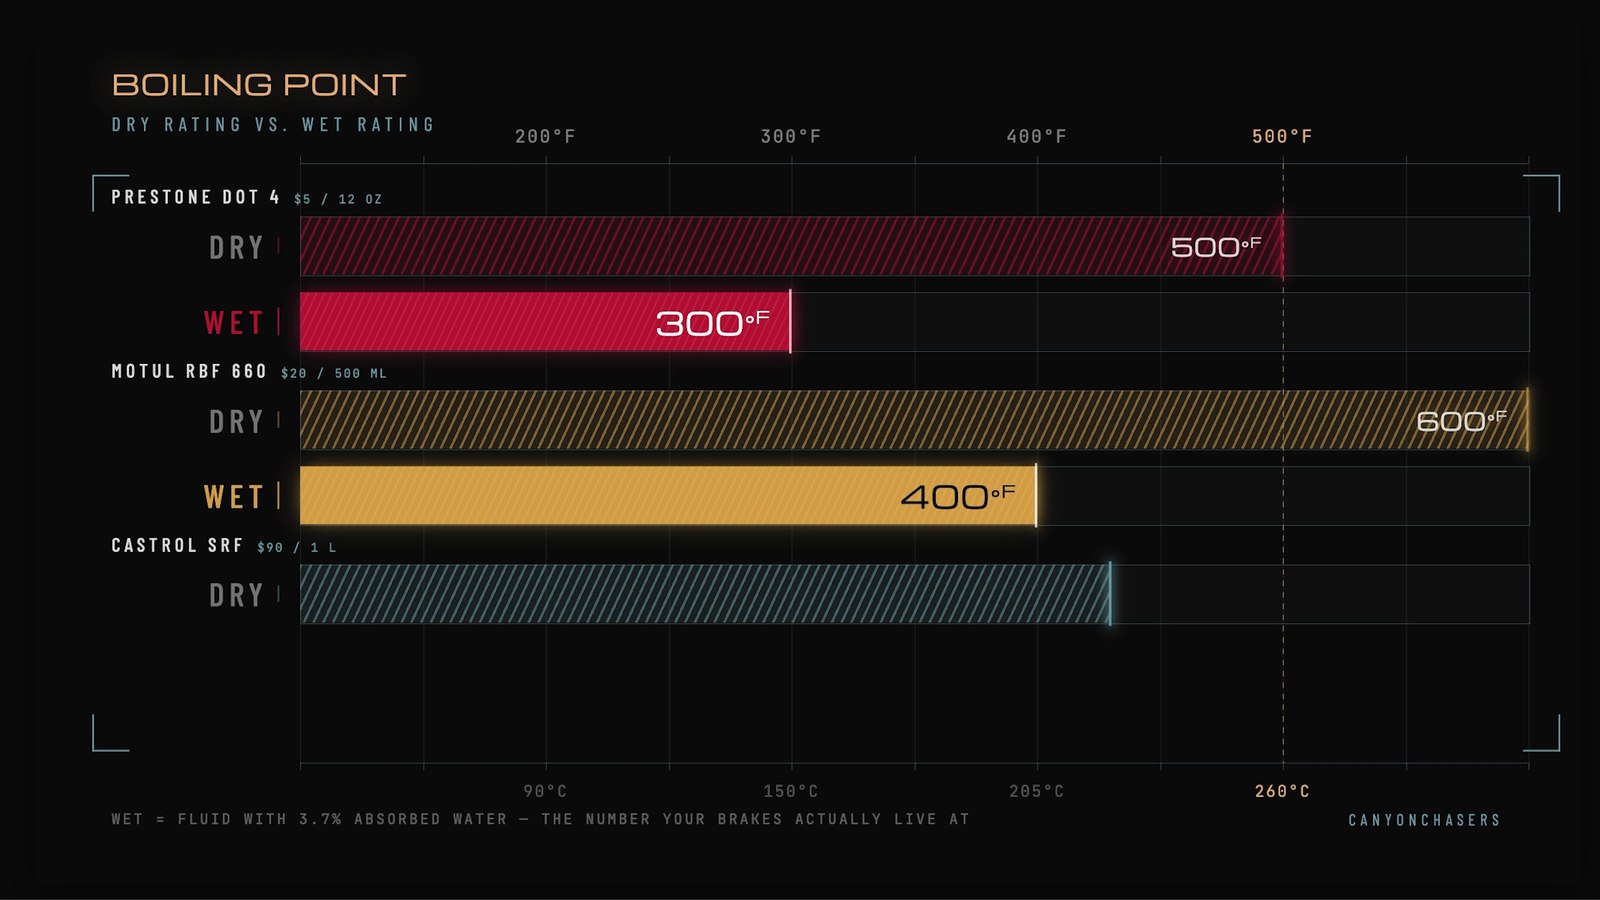Click the 90°C axis label

[545, 791]
